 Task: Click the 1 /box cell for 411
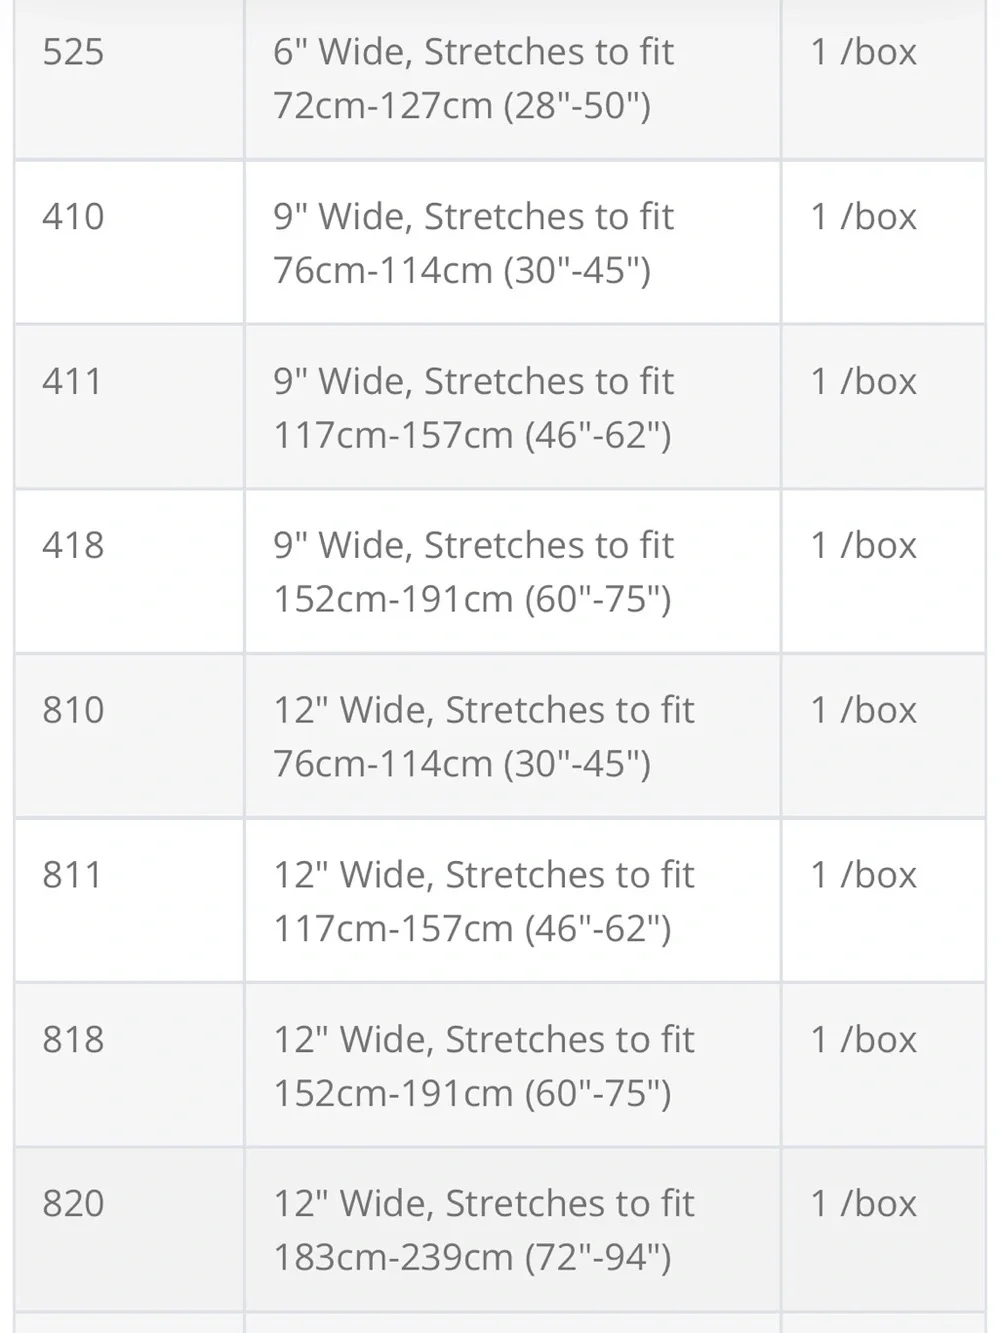pos(883,407)
